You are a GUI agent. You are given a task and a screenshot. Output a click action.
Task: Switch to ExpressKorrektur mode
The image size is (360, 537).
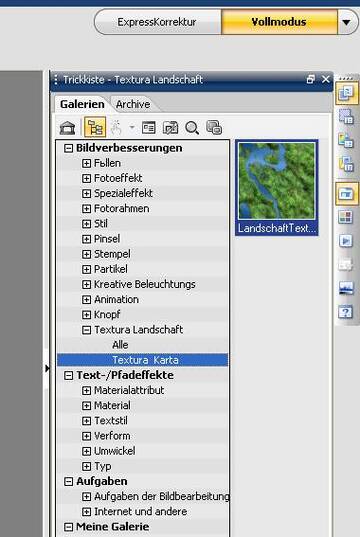(157, 22)
